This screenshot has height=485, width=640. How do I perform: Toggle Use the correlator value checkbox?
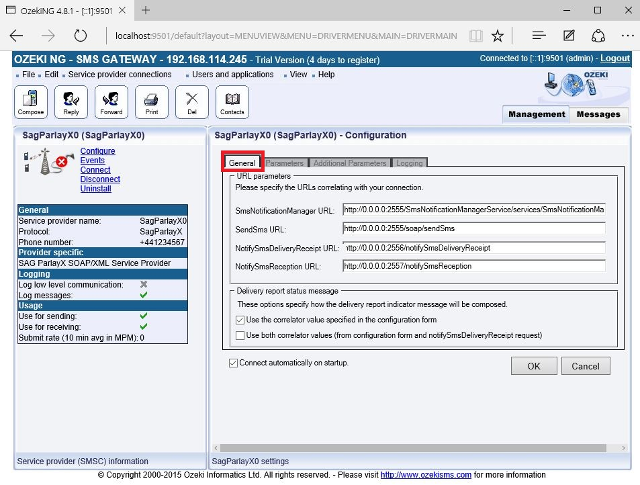coord(240,320)
